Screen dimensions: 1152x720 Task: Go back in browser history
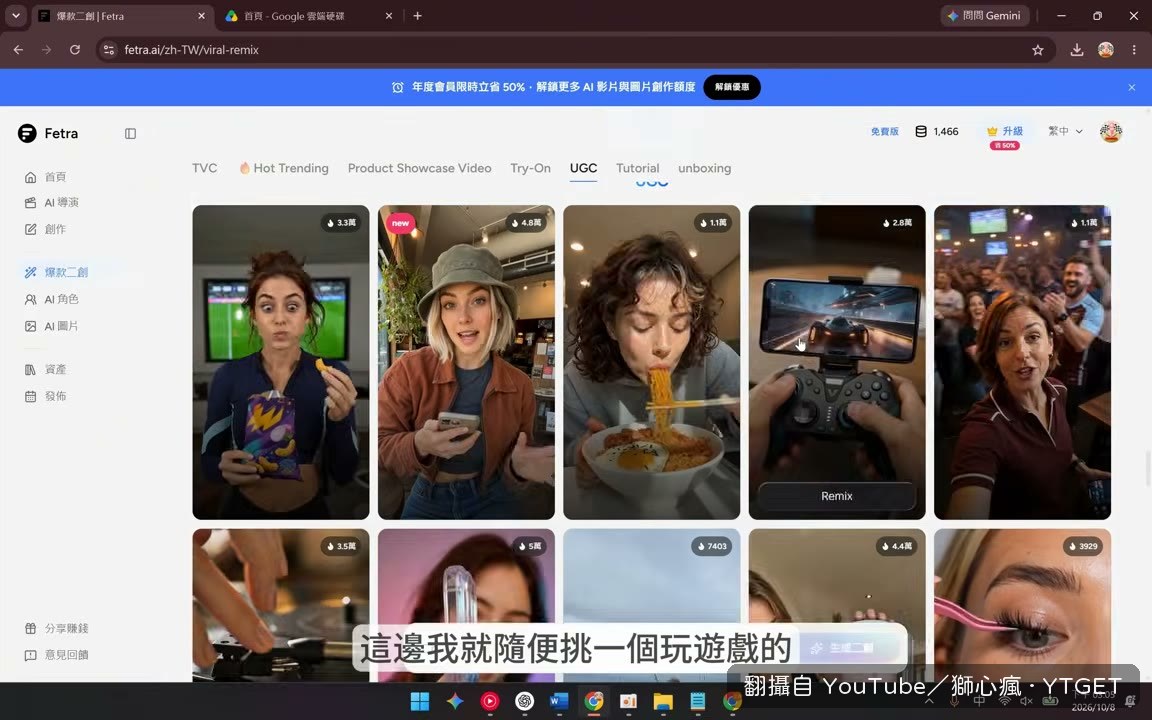click(x=18, y=50)
